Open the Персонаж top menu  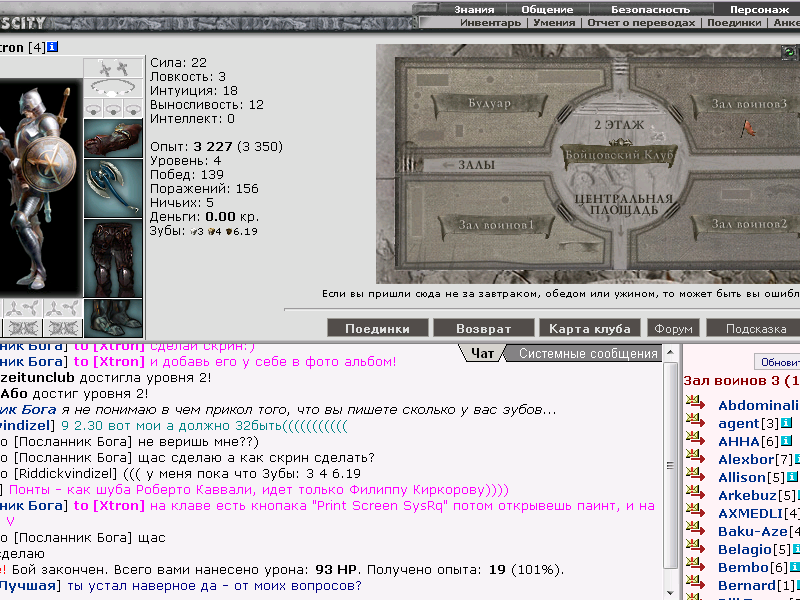[x=759, y=9]
